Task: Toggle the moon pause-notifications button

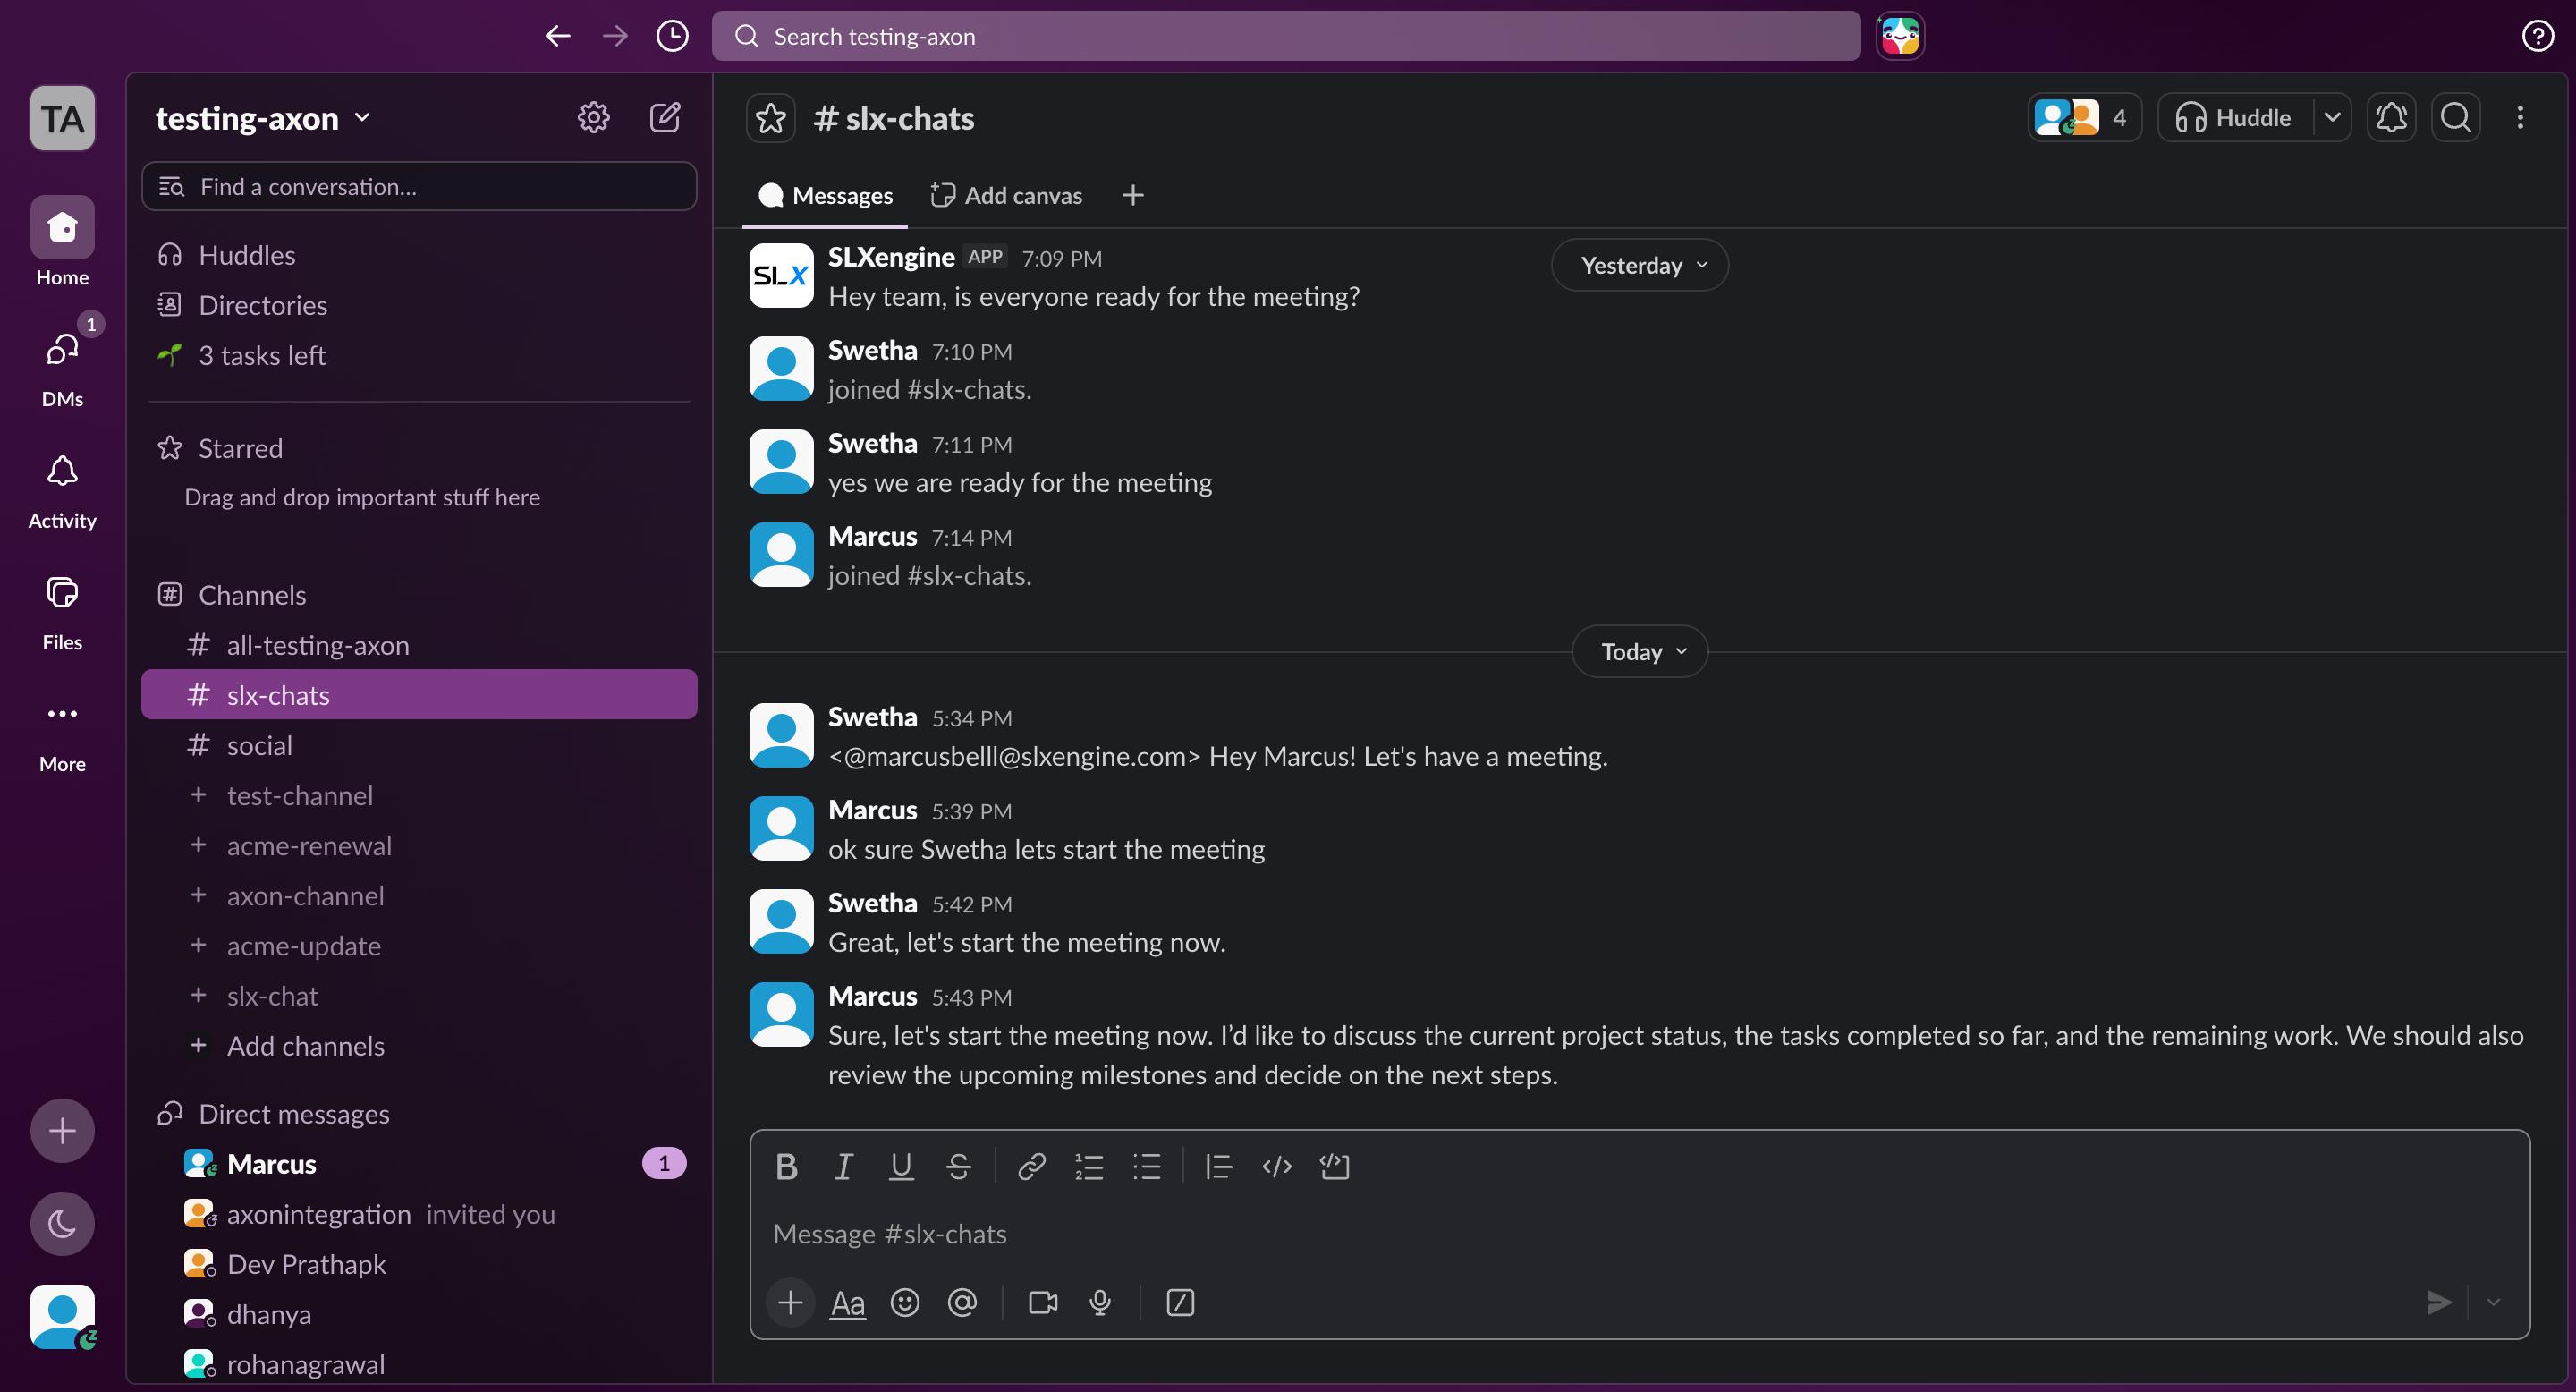Action: [62, 1222]
